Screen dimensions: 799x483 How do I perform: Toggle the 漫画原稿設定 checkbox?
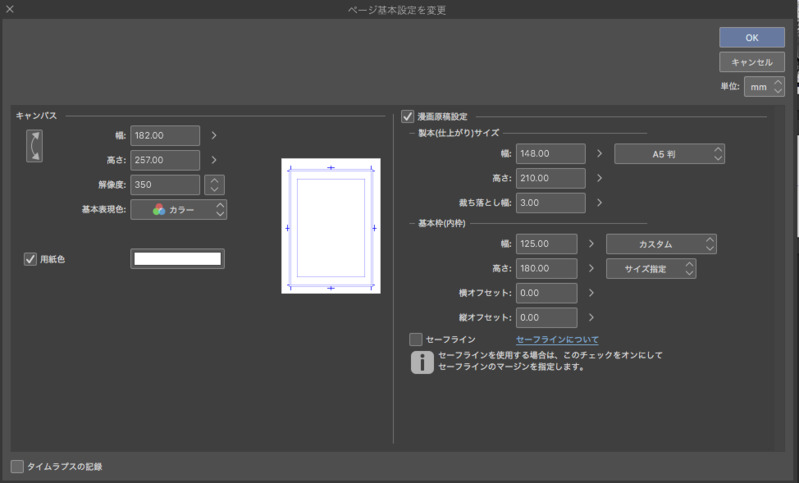click(407, 117)
